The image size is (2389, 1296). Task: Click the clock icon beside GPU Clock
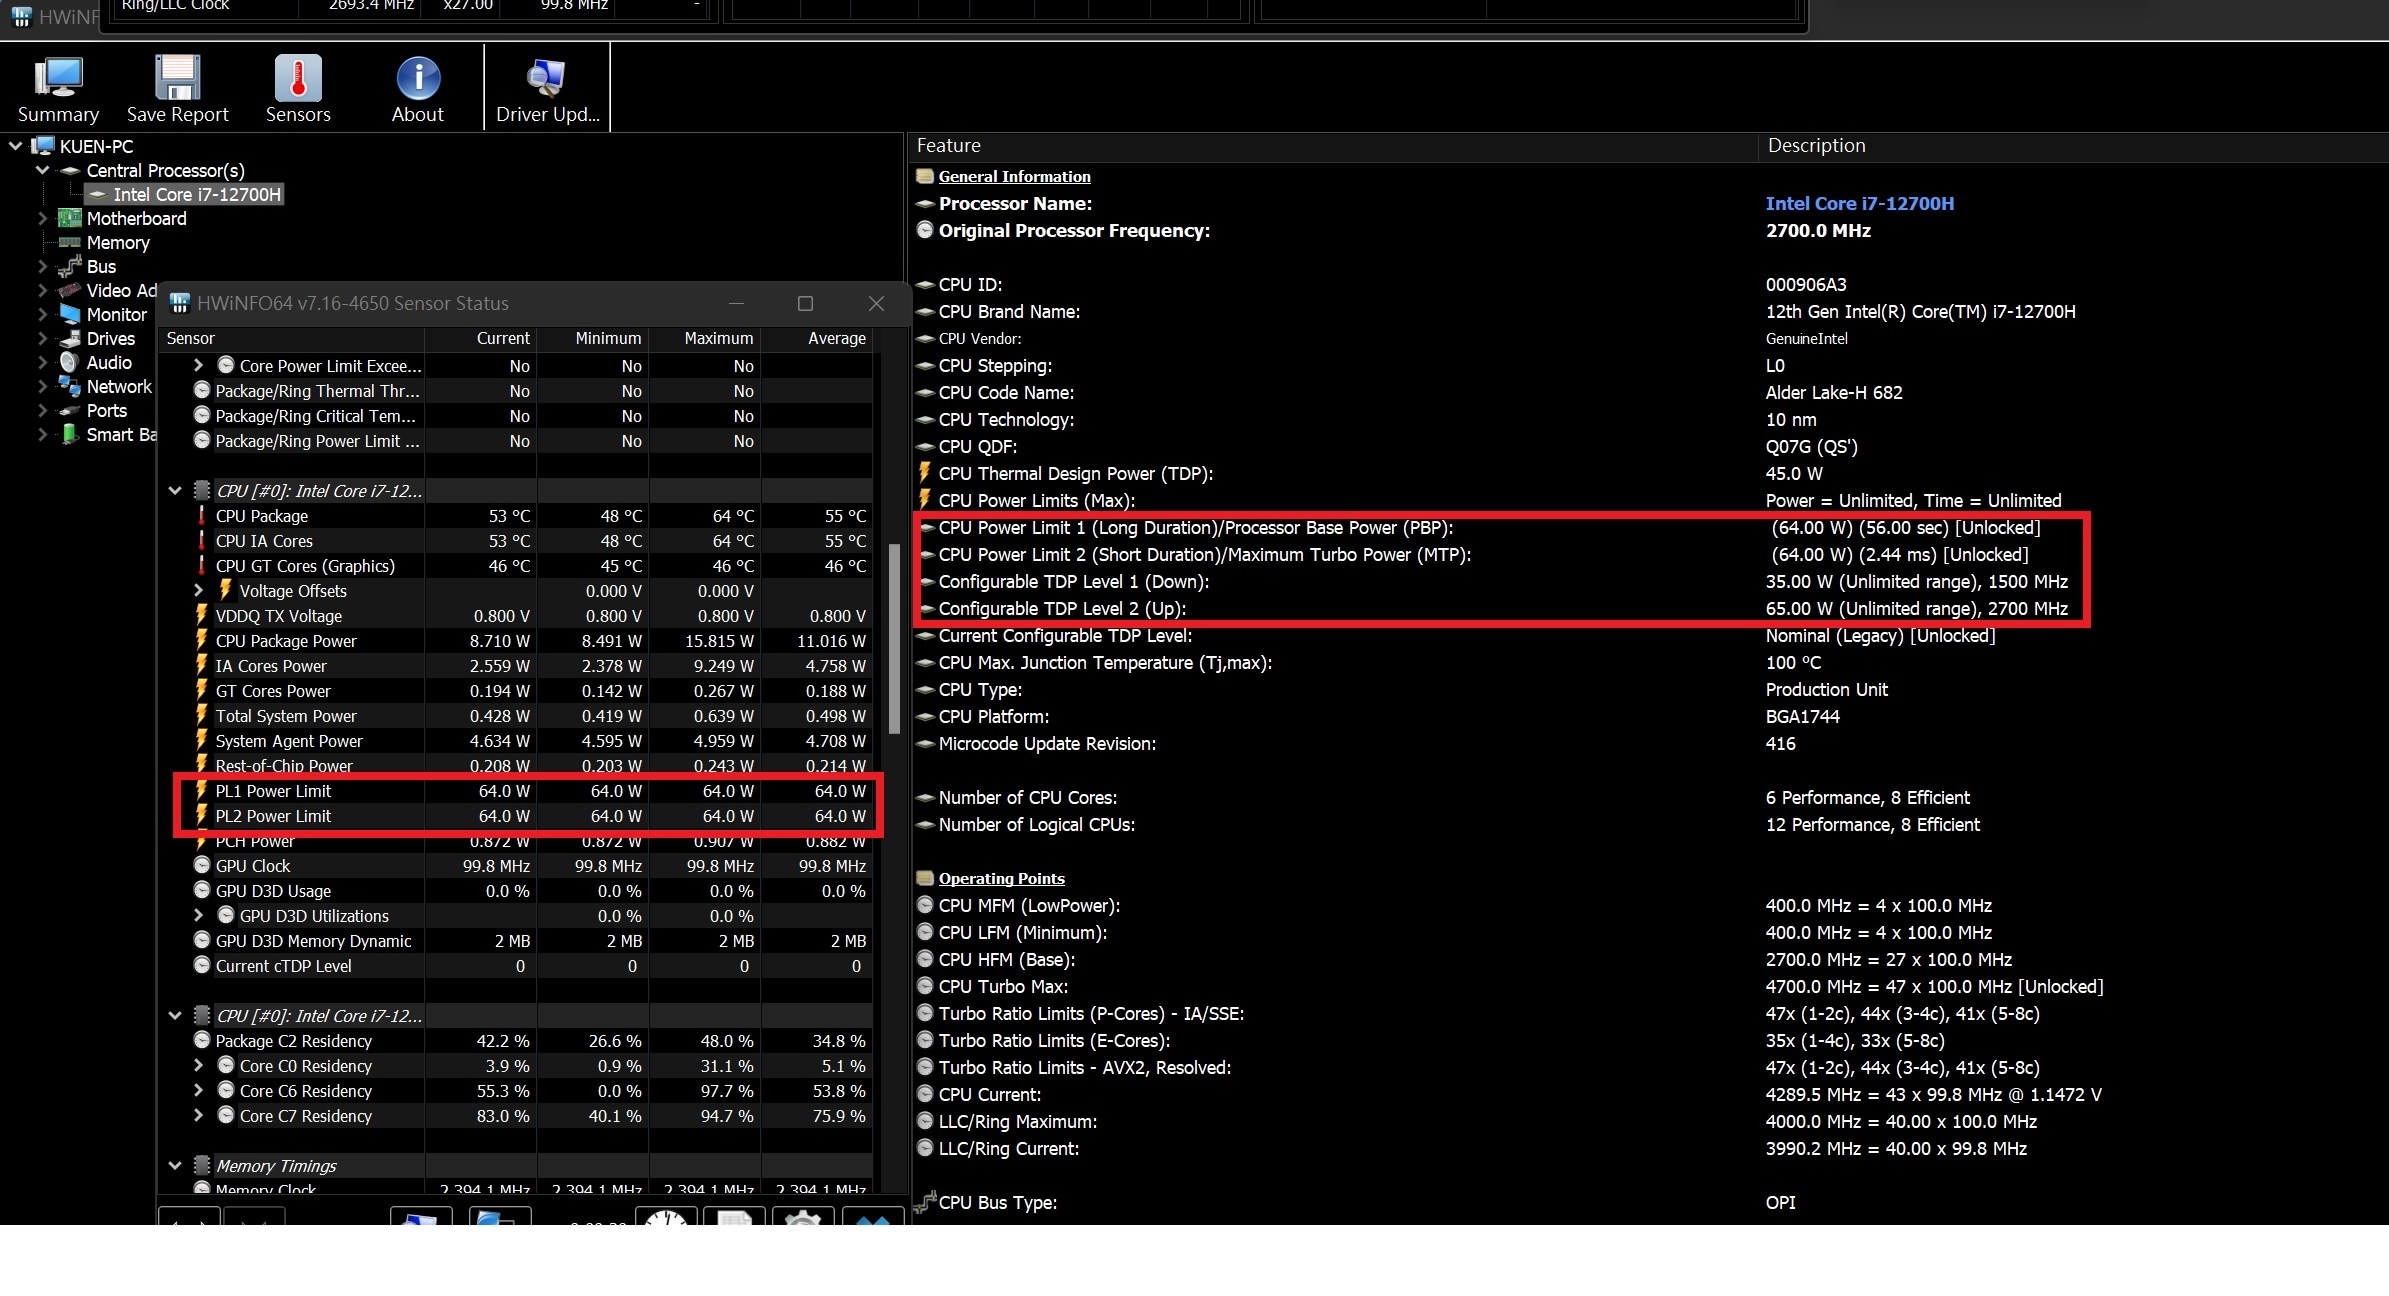202,866
